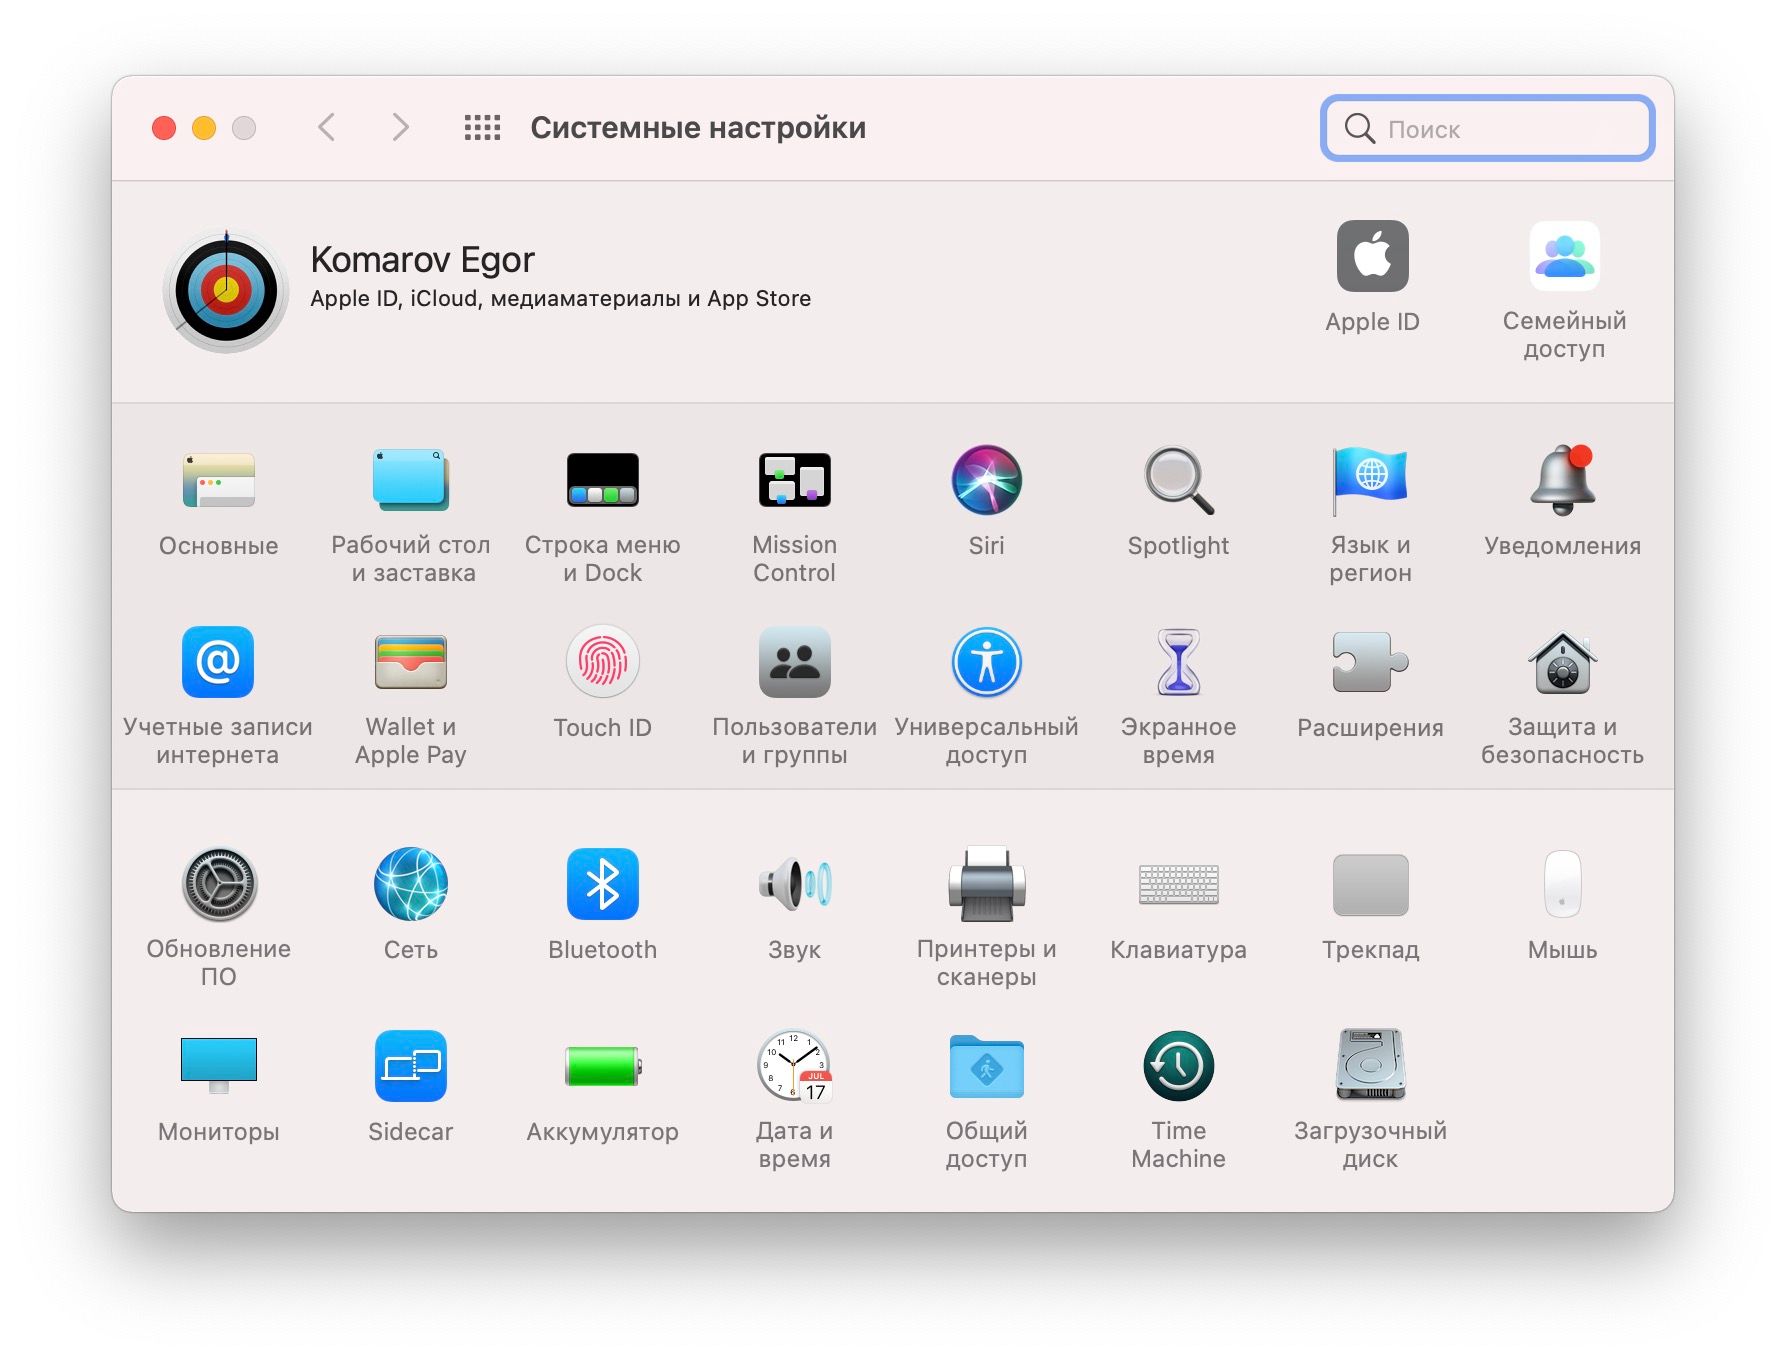Open Рабочий стол и заставка settings

tap(410, 481)
